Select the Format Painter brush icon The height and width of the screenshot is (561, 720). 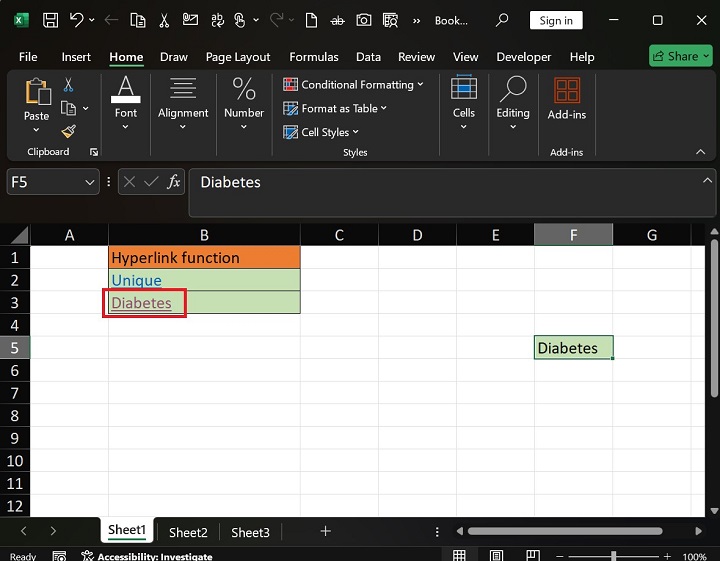click(68, 131)
